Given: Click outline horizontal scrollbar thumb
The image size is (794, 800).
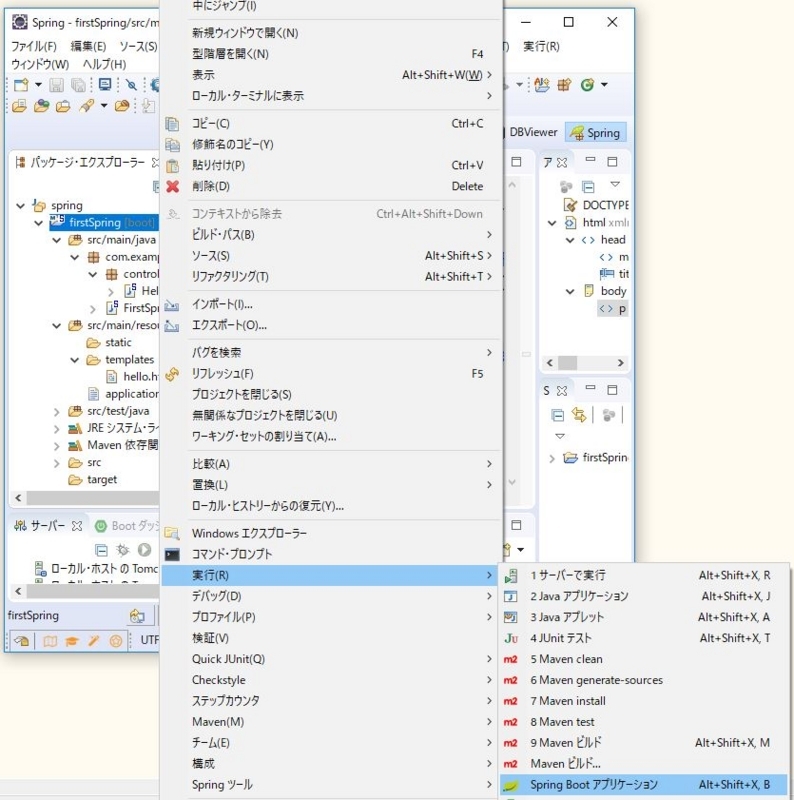Looking at the screenshot, I should click(567, 363).
